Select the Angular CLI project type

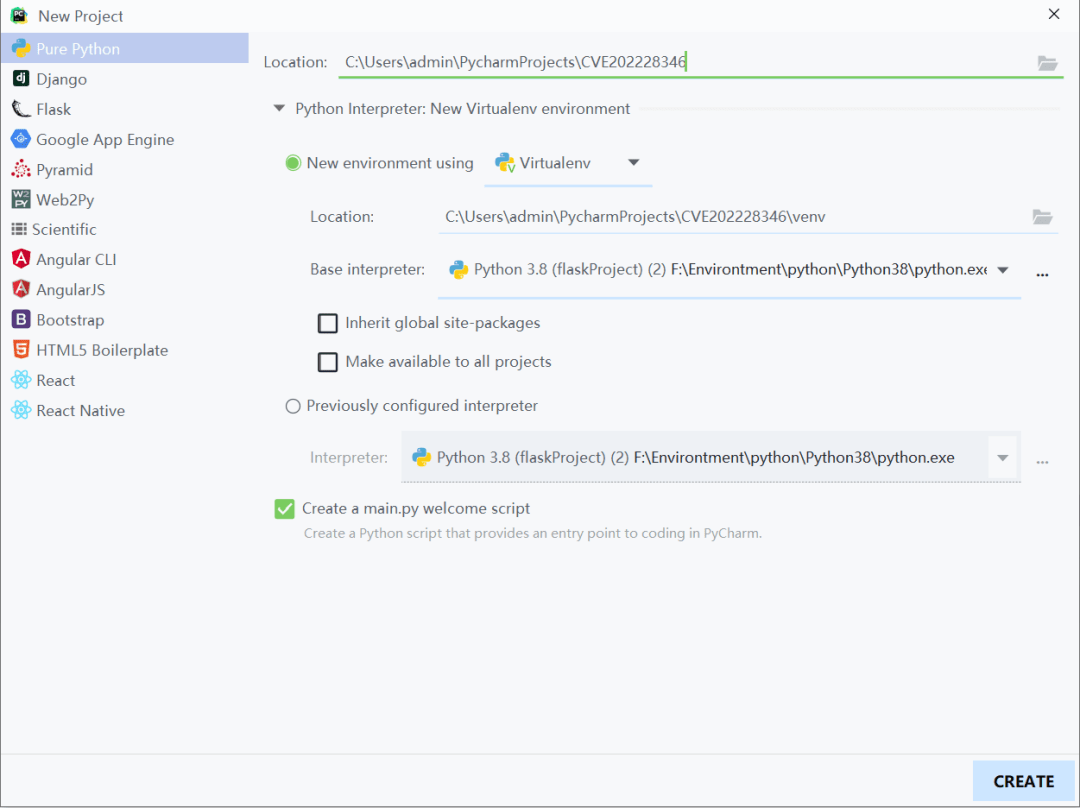pos(74,259)
